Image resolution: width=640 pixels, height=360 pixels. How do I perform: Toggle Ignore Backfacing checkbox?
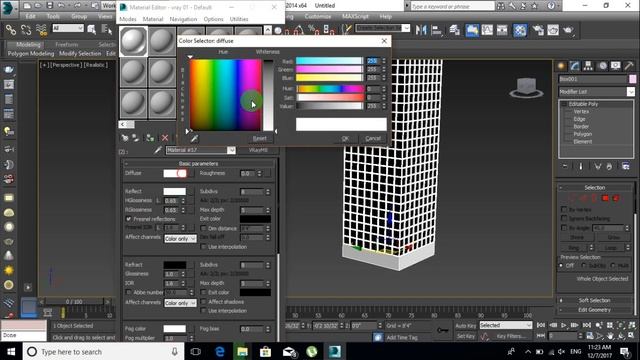pyautogui.click(x=564, y=218)
